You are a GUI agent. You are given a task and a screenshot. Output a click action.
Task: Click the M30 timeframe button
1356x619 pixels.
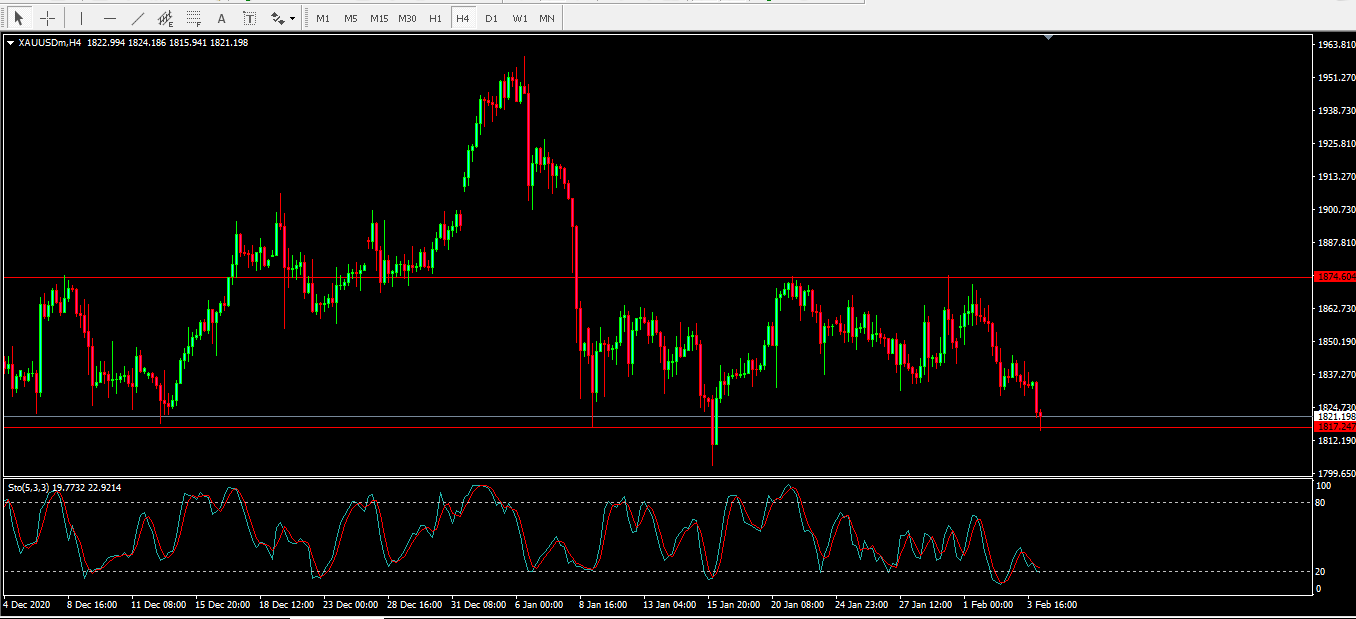point(407,18)
